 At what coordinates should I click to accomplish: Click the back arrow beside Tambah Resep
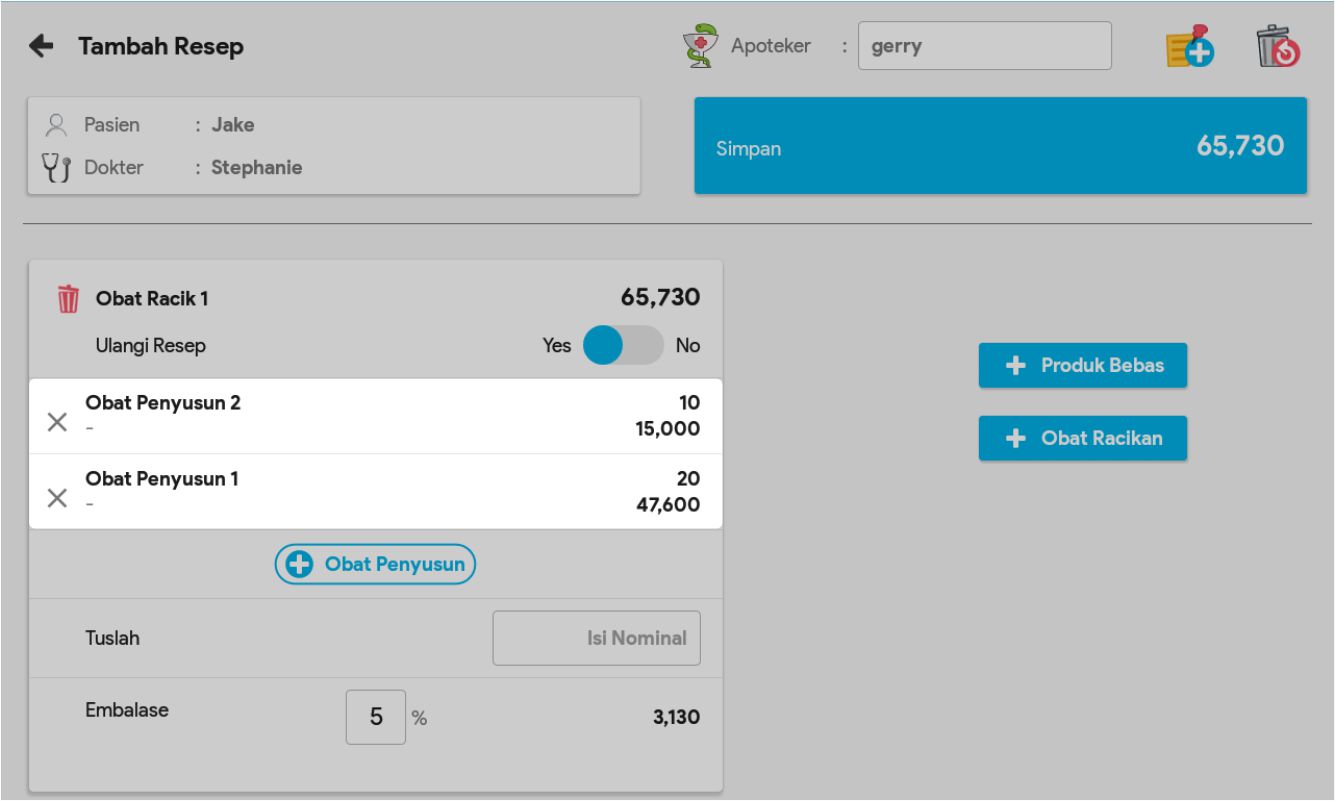click(x=41, y=46)
